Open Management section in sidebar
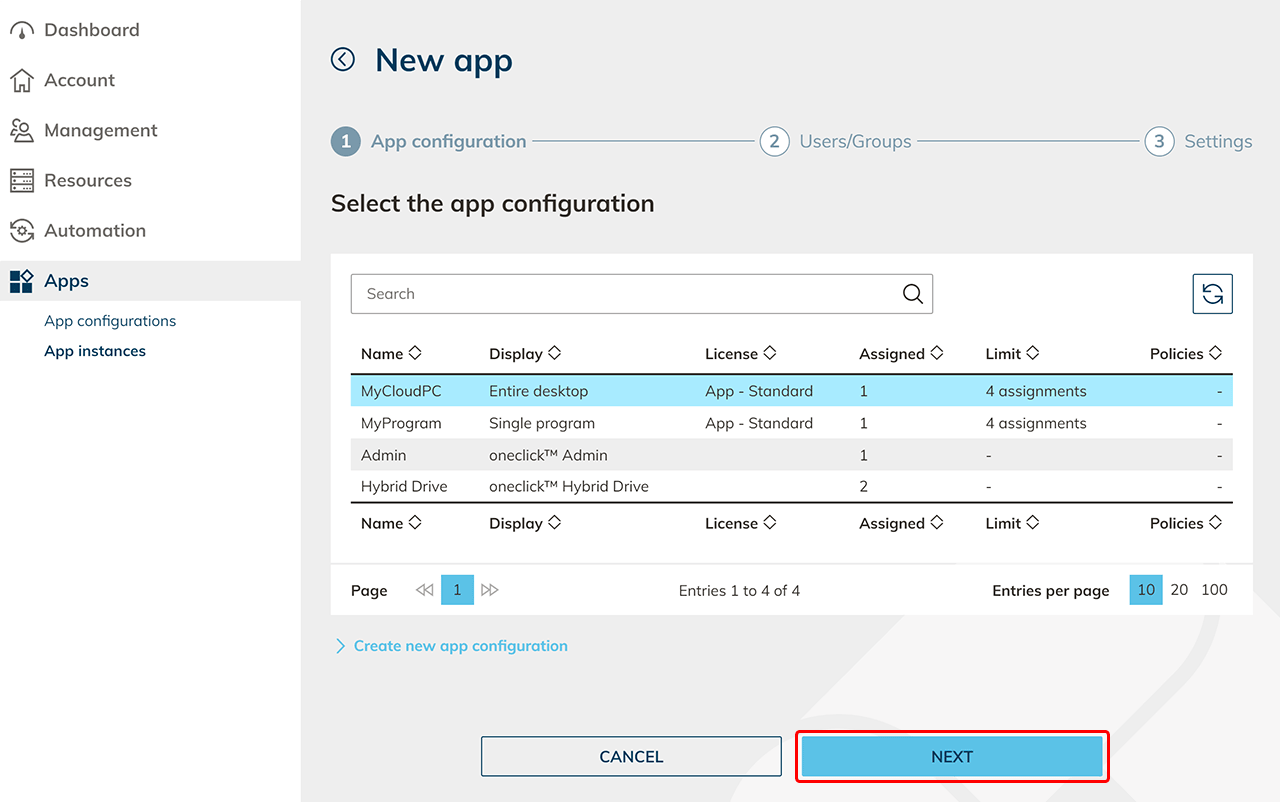 (x=100, y=130)
